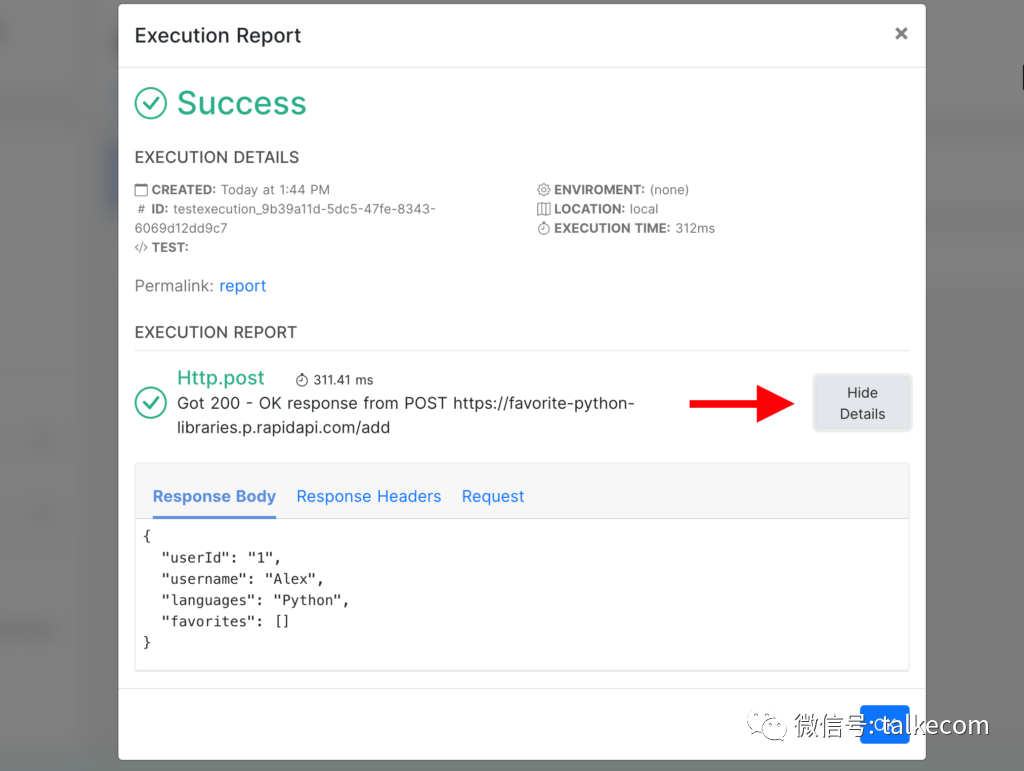Click the large green Success checkmark icon
The height and width of the screenshot is (771, 1024).
tap(151, 103)
